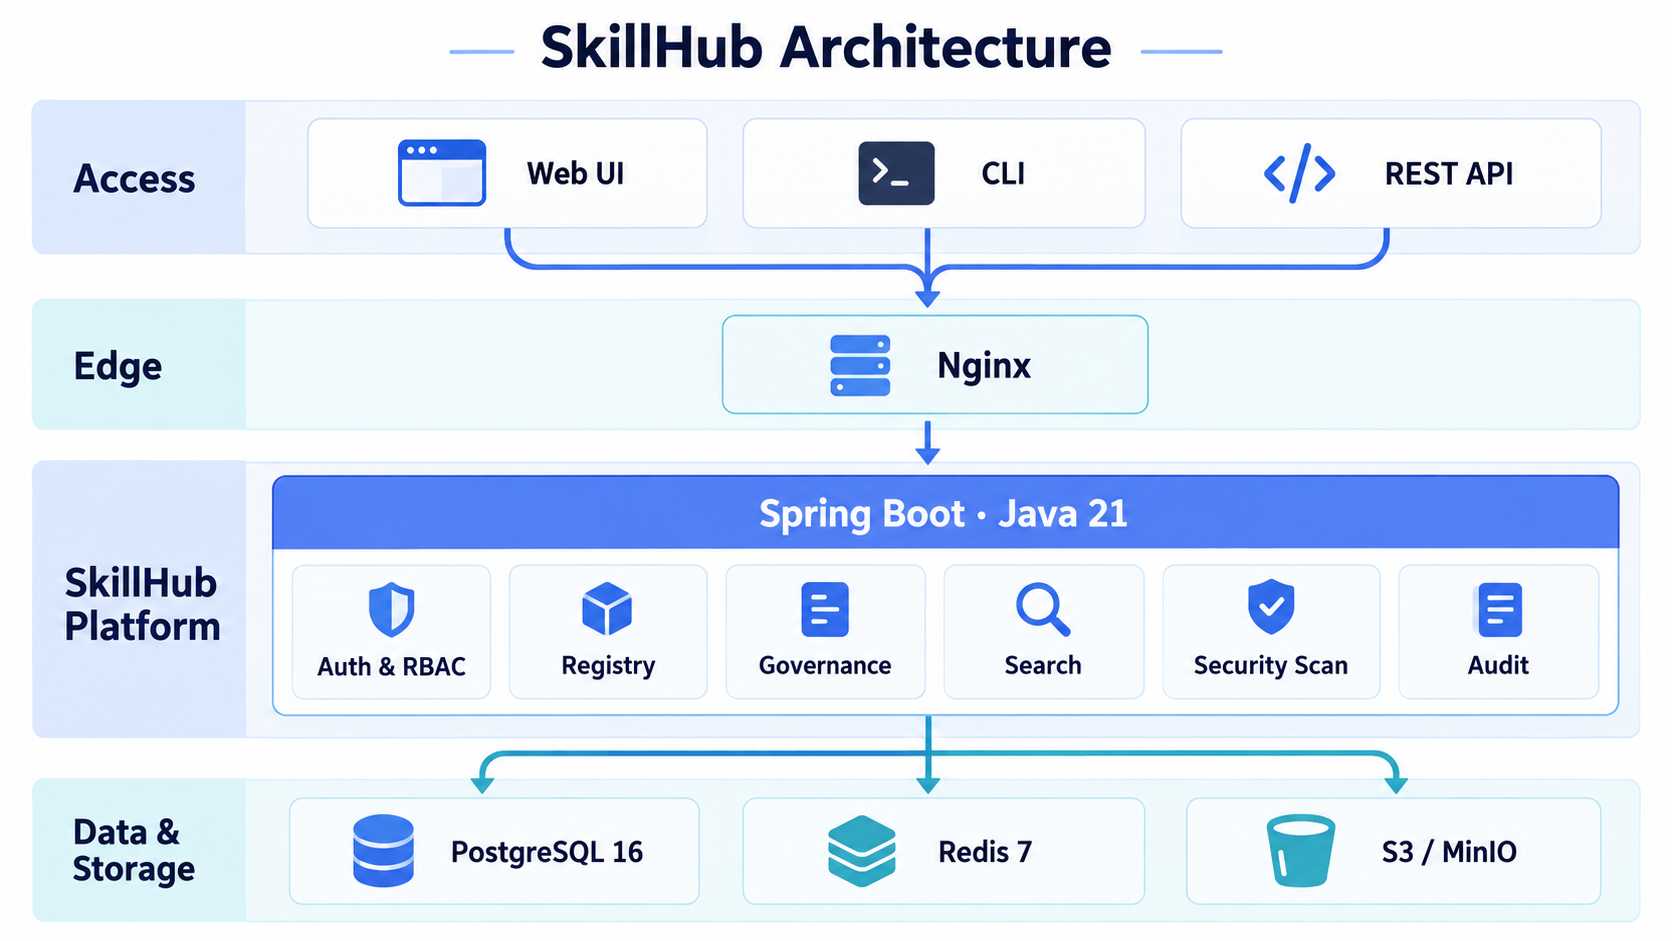The image size is (1672, 941).
Task: Click the Data & Storage layer label
Action: click(134, 850)
